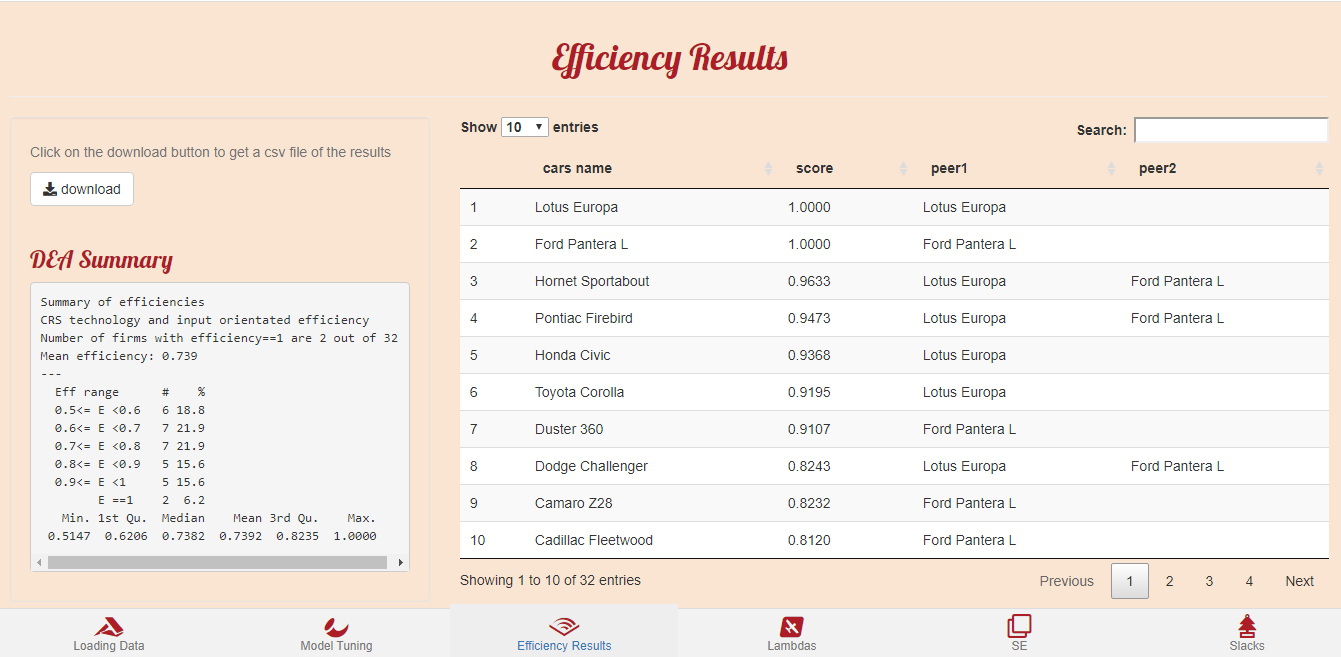Open the Loading Data tab icon
Image resolution: width=1341 pixels, height=657 pixels.
click(x=109, y=627)
